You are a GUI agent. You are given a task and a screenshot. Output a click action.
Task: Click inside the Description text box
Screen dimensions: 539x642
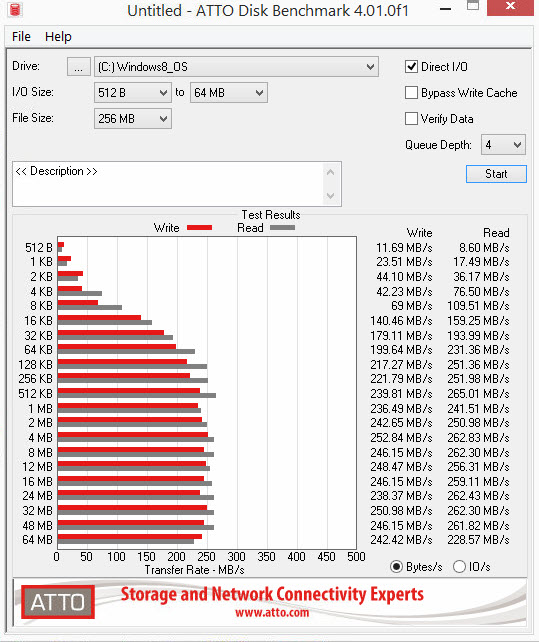tap(168, 184)
